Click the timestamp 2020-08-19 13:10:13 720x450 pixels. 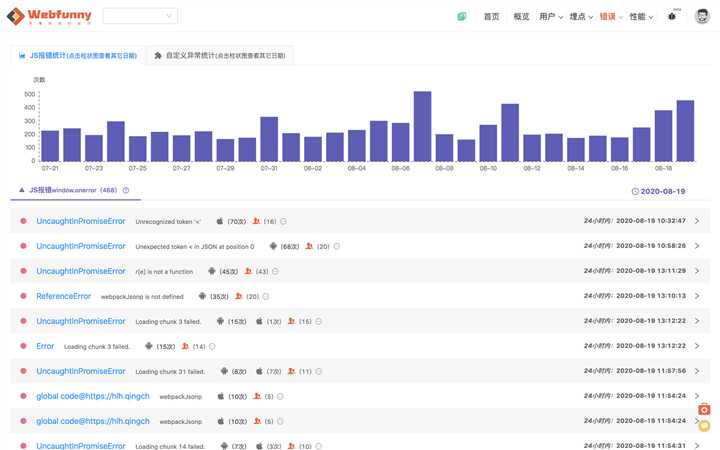(651, 296)
